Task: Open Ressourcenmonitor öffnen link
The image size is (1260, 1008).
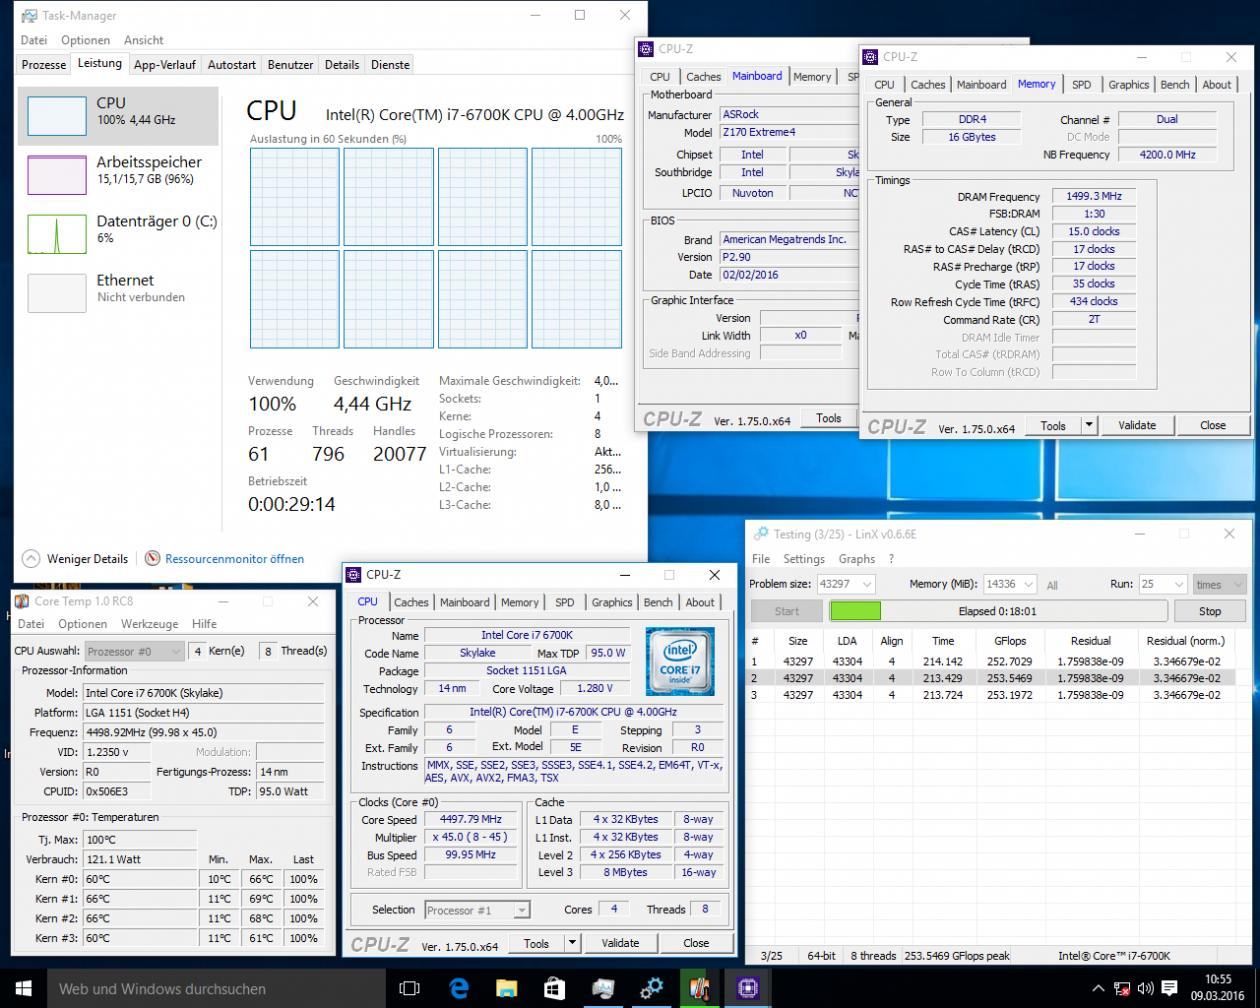Action: point(234,559)
